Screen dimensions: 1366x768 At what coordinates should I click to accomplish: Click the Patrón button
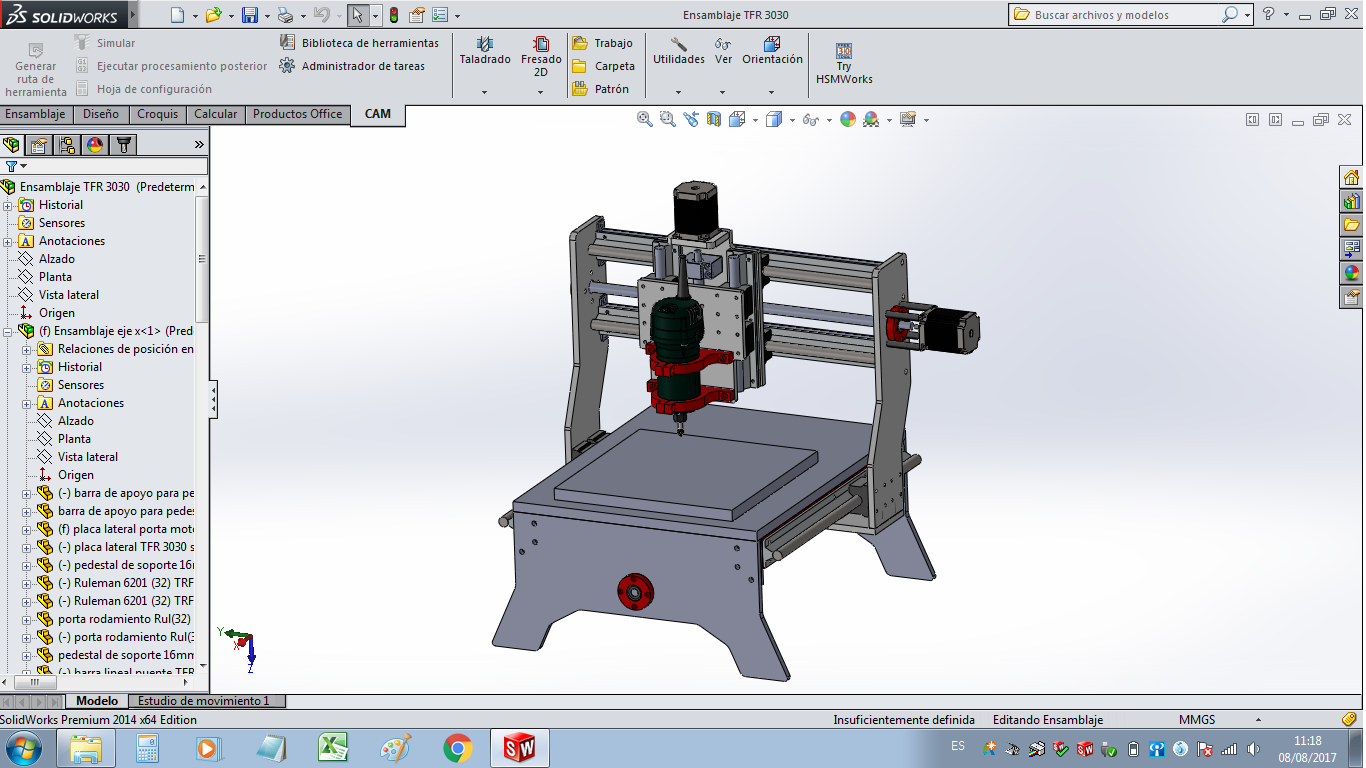601,89
